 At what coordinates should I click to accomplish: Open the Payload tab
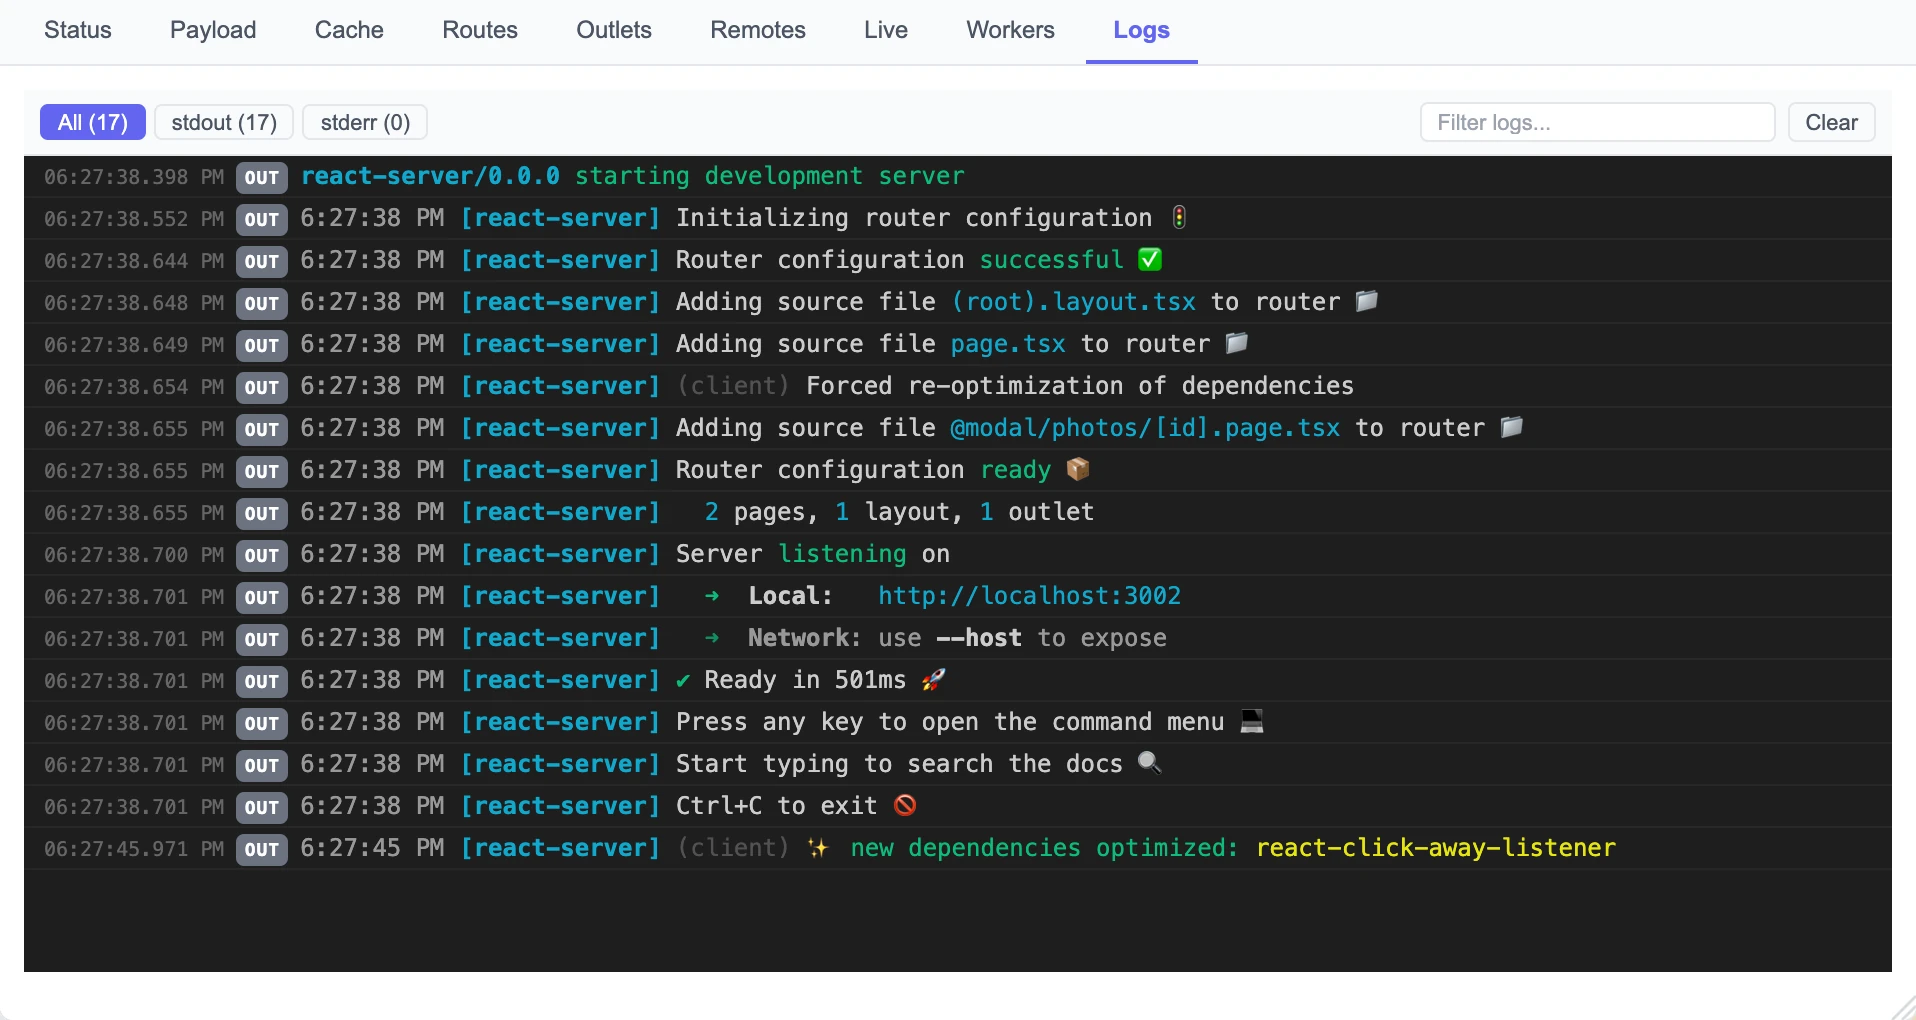[213, 30]
